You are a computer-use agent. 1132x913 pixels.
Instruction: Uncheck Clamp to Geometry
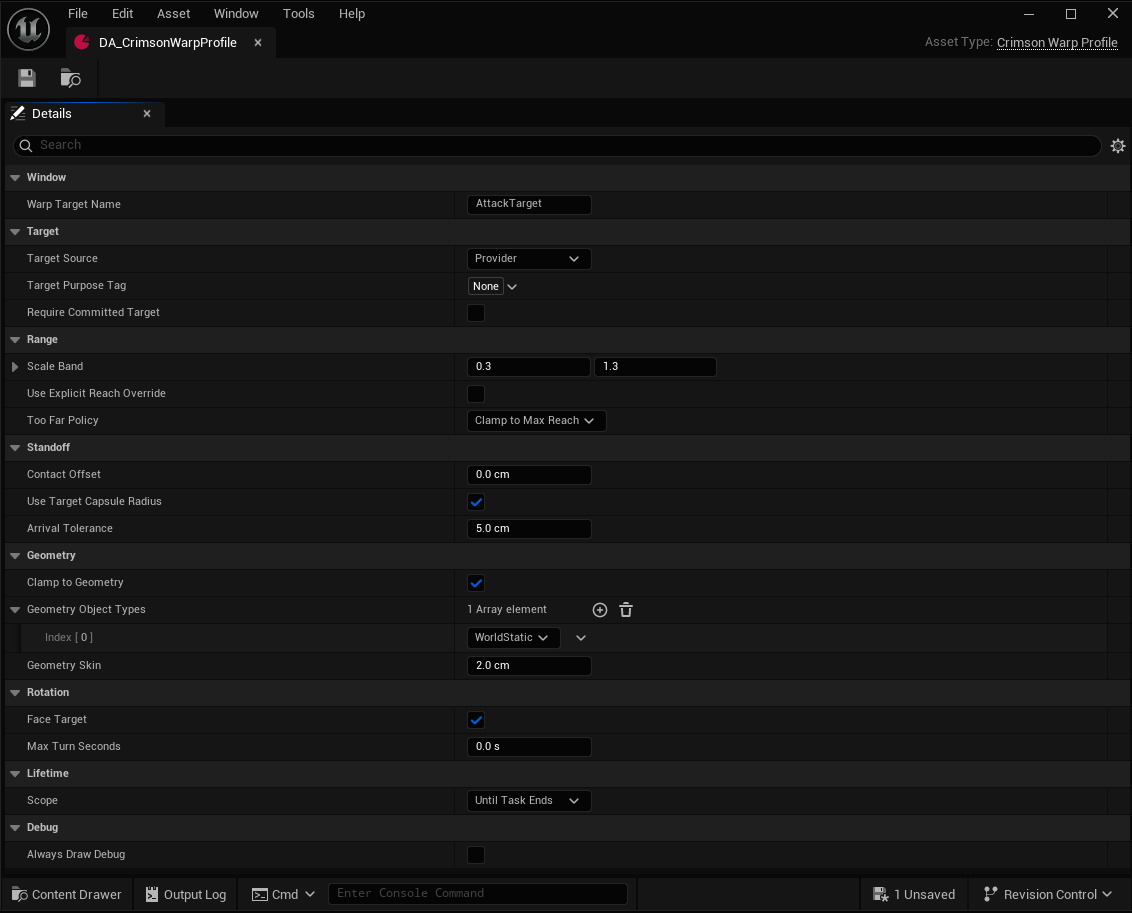coord(476,582)
